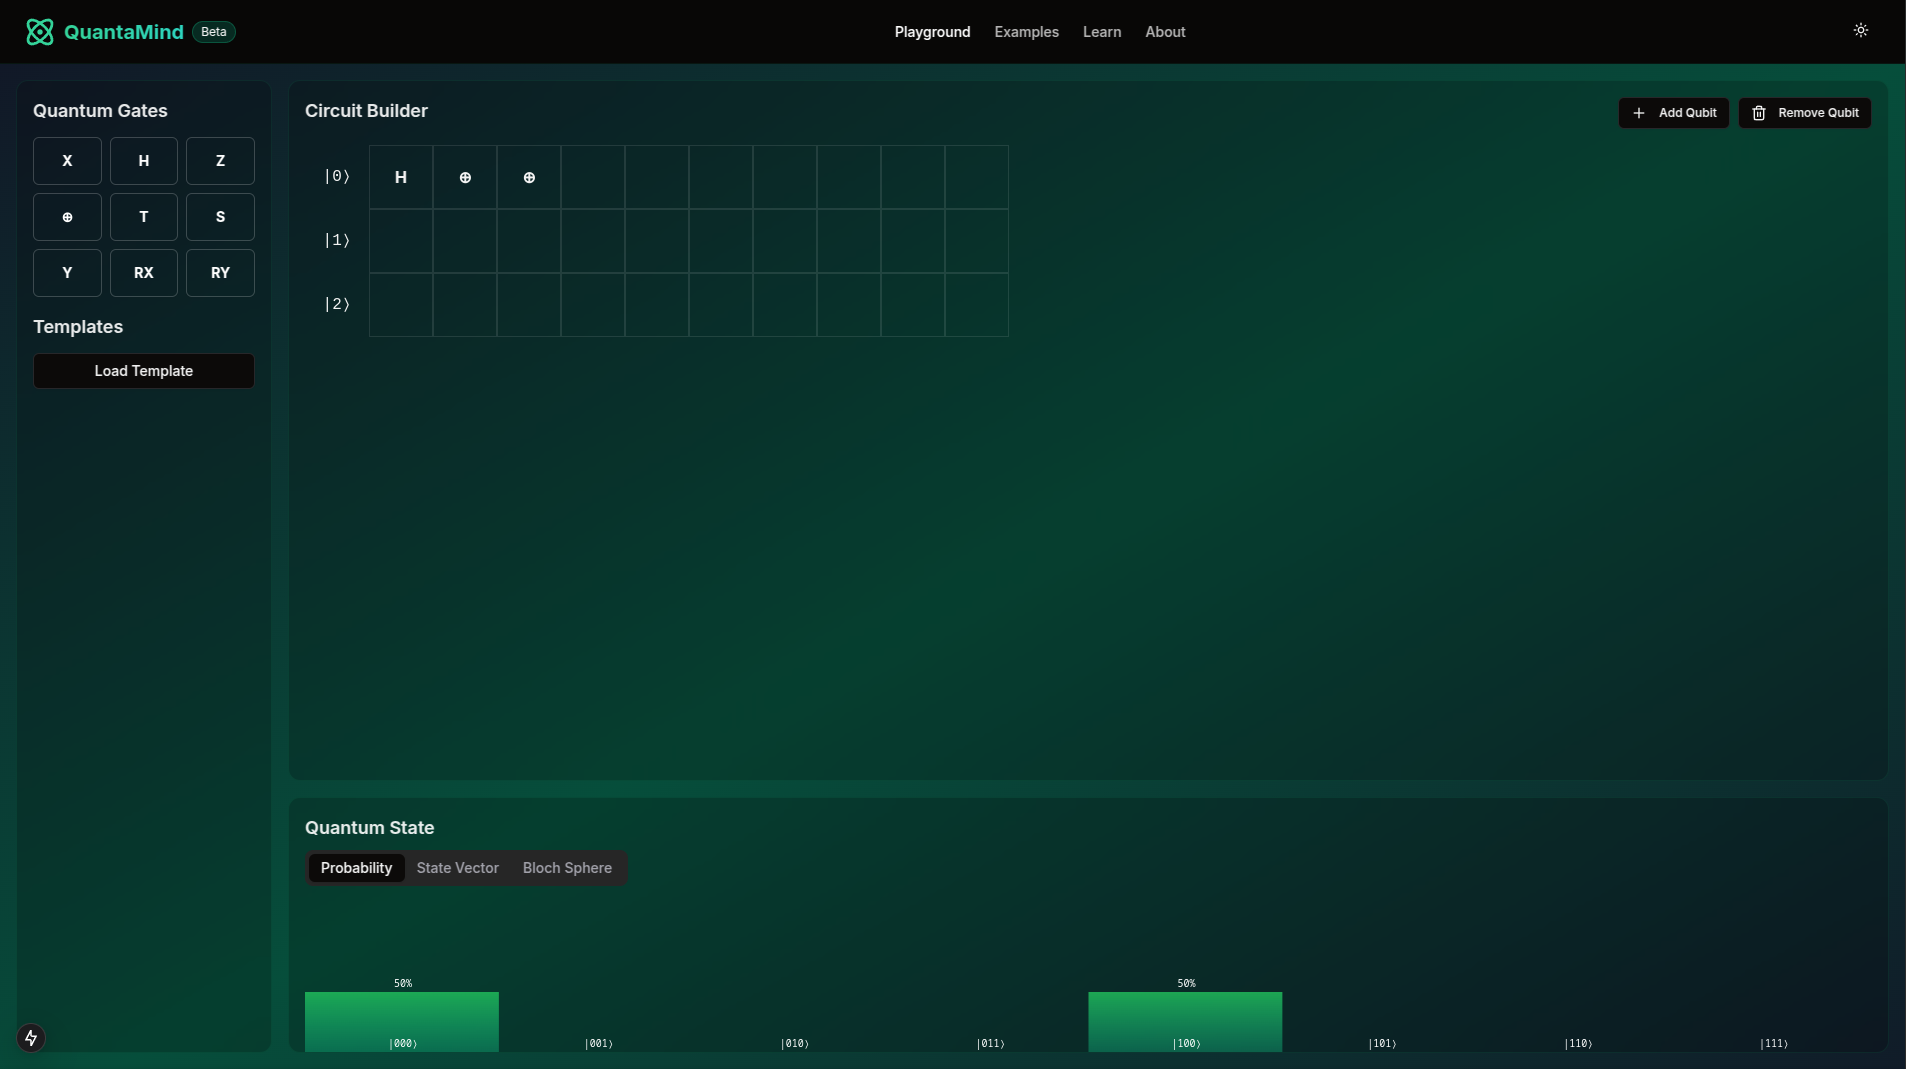
Task: Select the CNOT (⊕) gate in palette
Action: [x=67, y=217]
